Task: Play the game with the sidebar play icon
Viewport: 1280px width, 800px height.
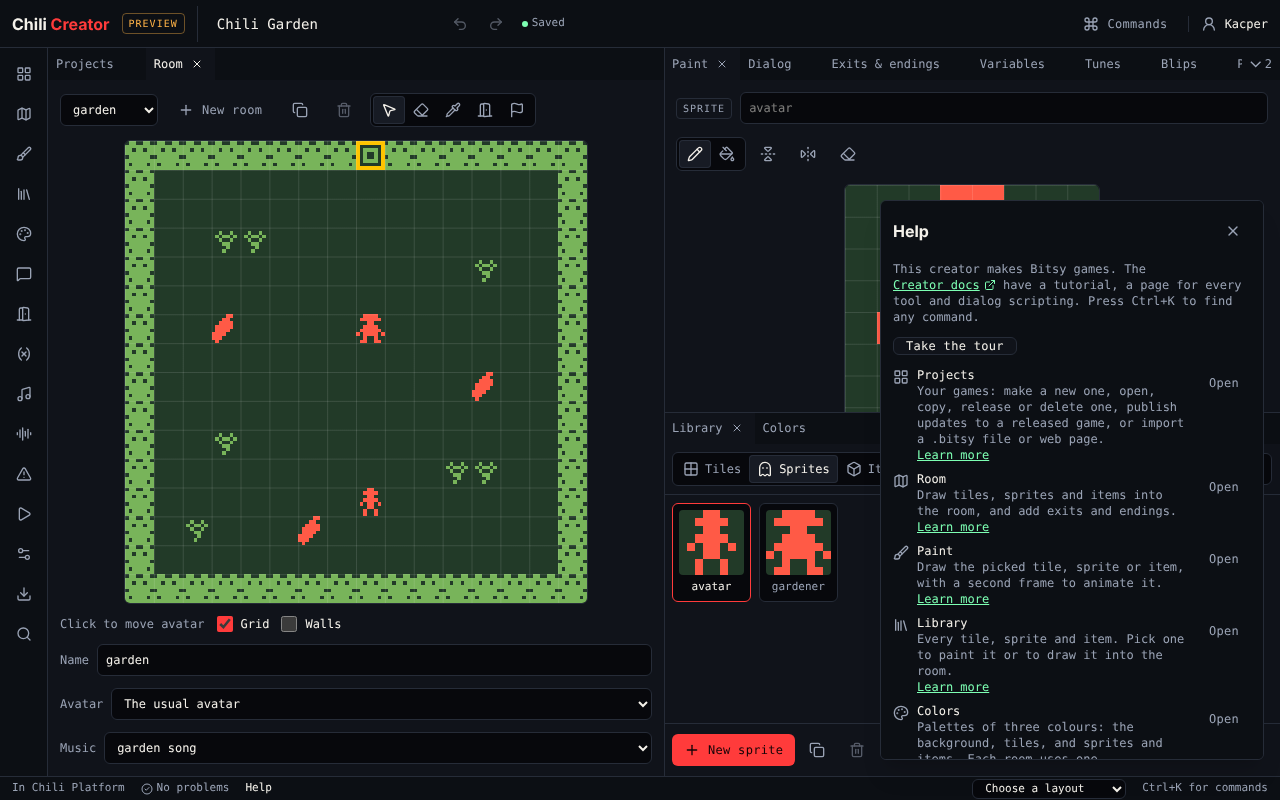Action: (24, 514)
